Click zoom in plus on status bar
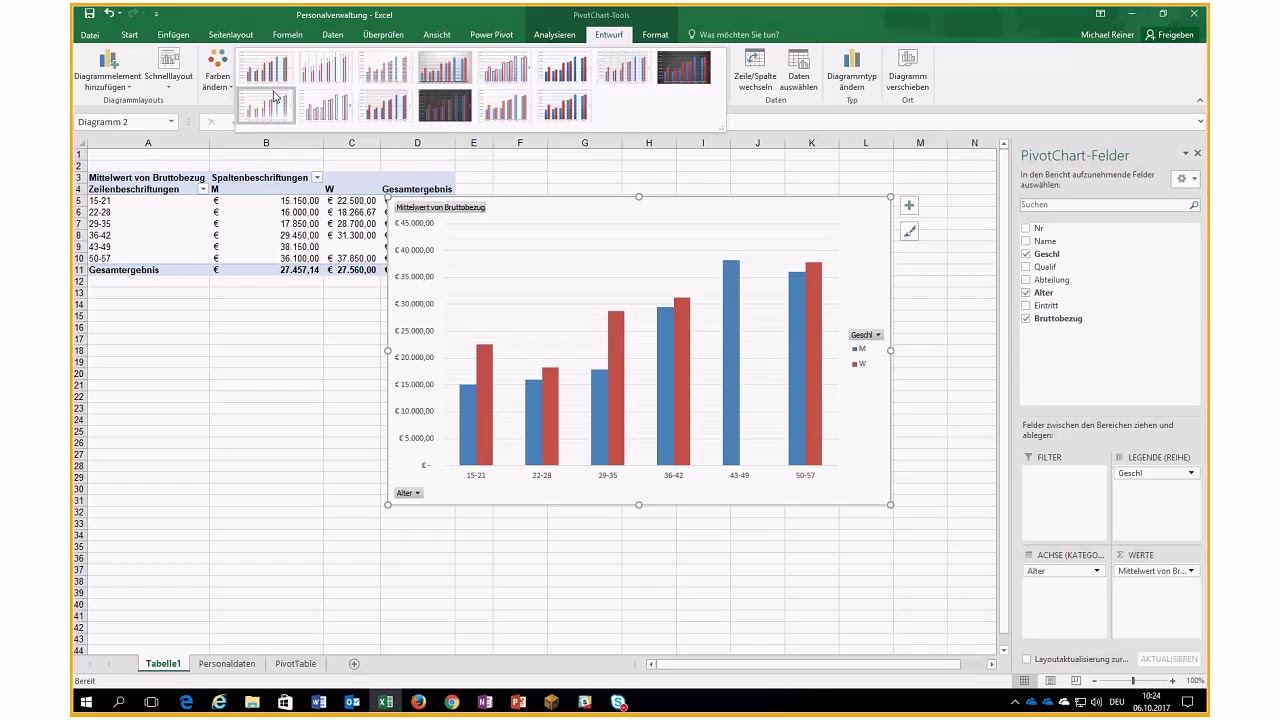 [1174, 681]
